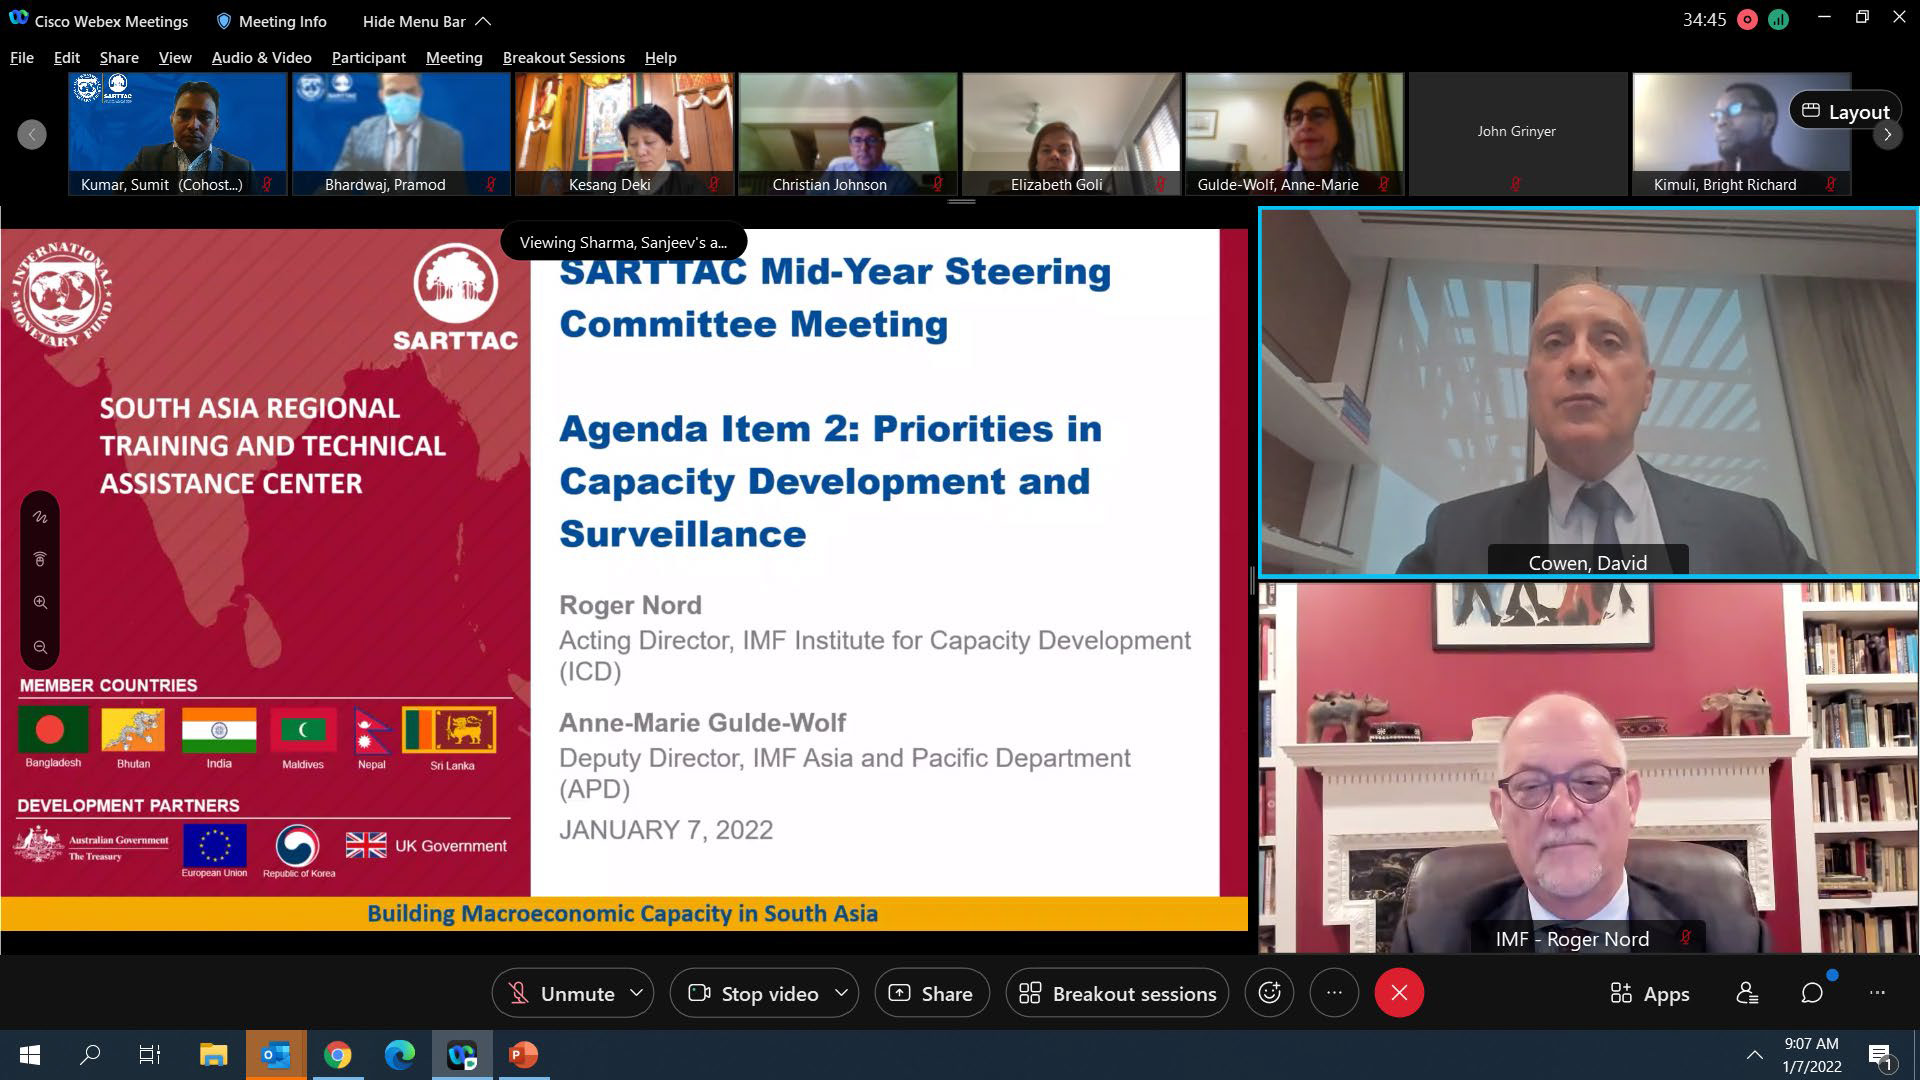This screenshot has height=1080, width=1920.
Task: Open the Participant menu
Action: [369, 58]
